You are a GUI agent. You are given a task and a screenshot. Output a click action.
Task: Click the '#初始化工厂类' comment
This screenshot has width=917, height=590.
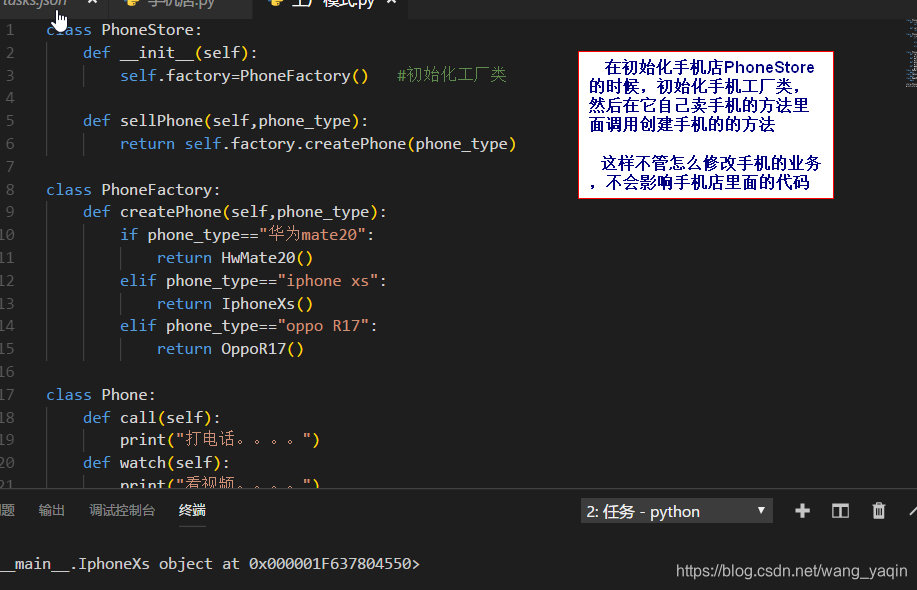(451, 75)
